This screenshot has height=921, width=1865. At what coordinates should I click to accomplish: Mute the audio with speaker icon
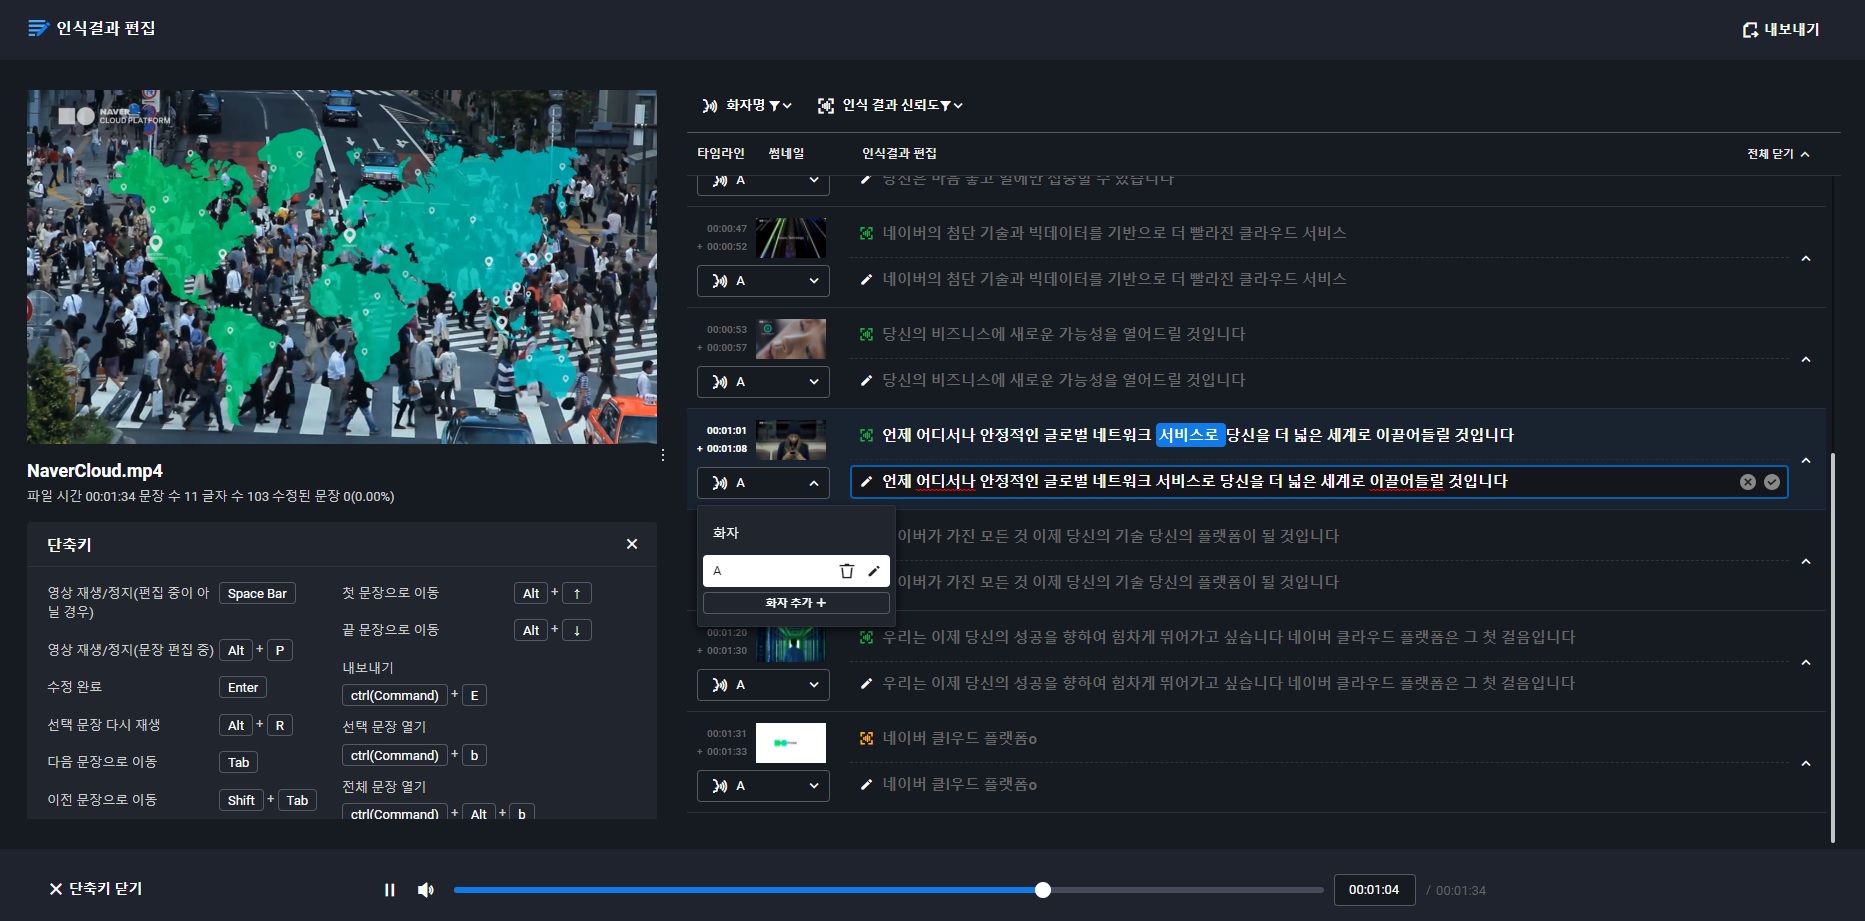click(x=426, y=890)
